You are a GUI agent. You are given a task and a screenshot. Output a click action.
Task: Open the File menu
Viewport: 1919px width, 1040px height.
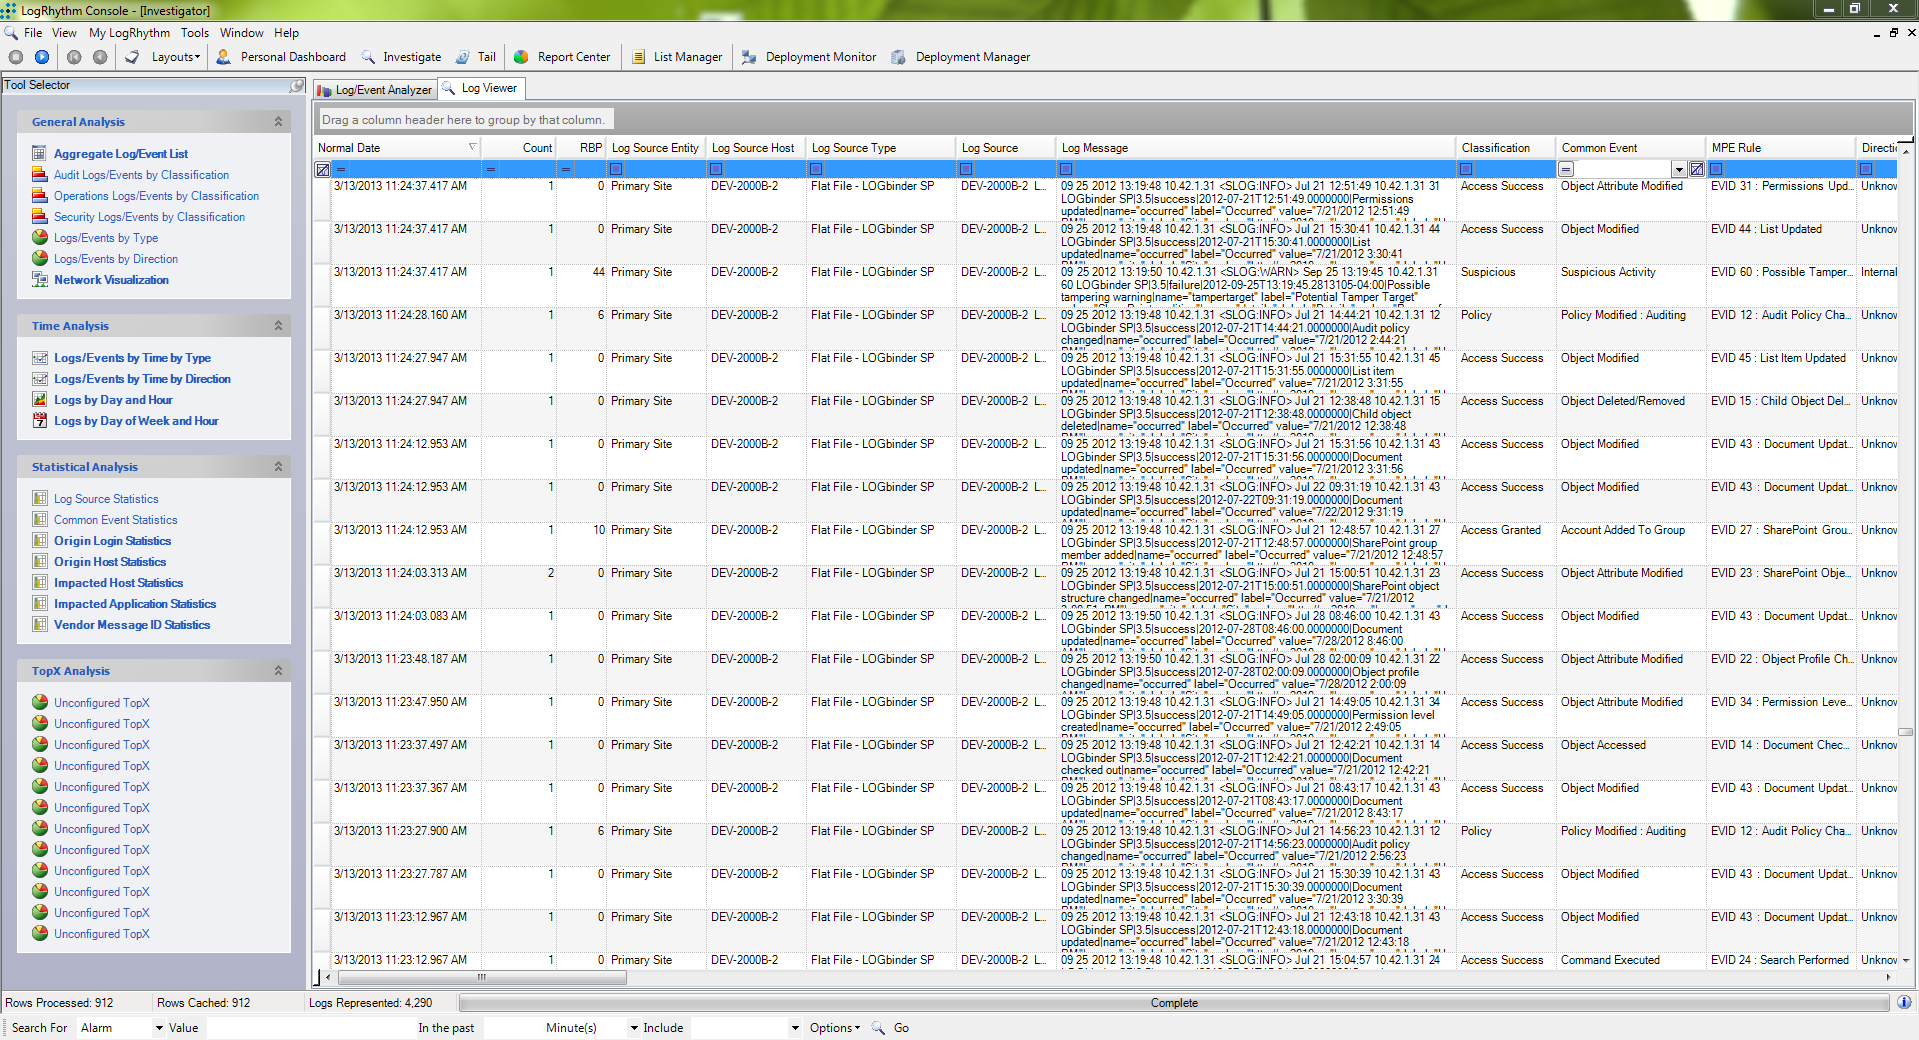tap(33, 33)
